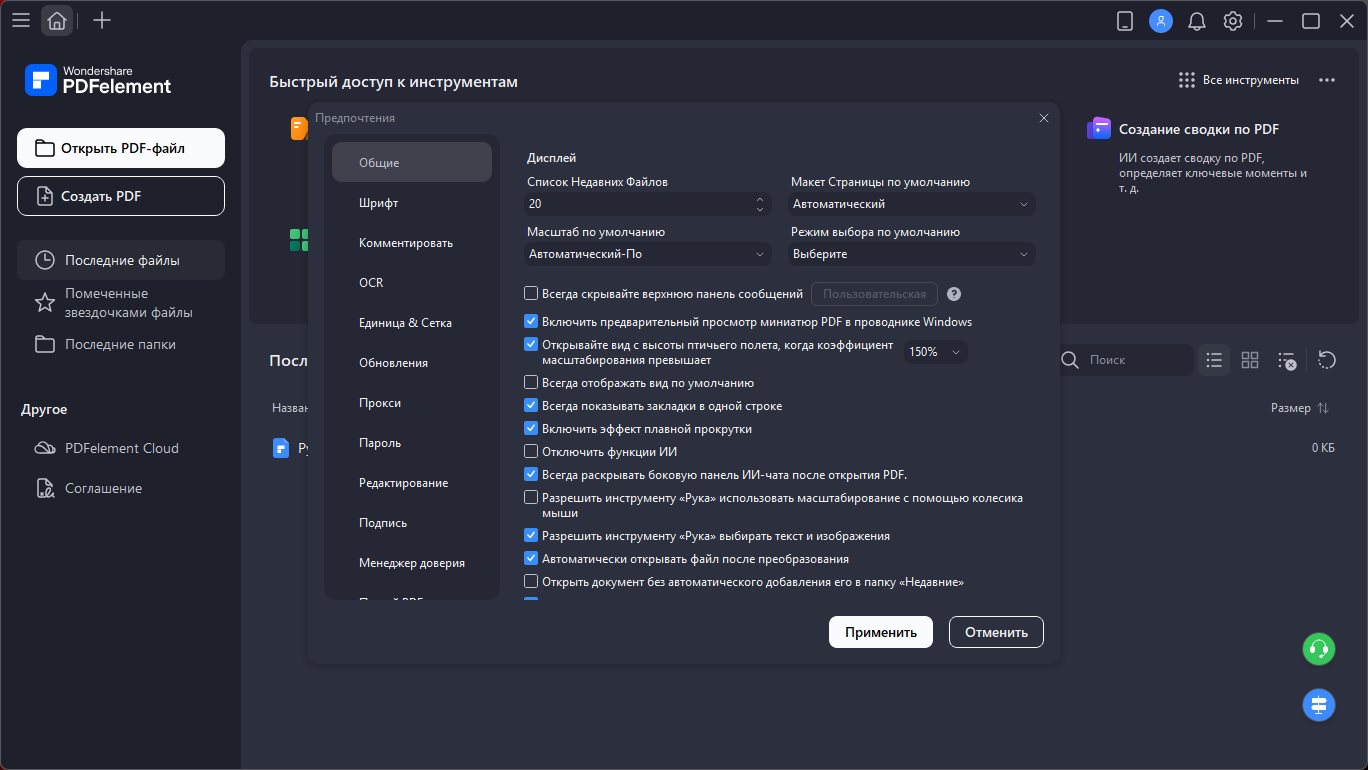Open PDFelement settings gear

click(x=1233, y=20)
